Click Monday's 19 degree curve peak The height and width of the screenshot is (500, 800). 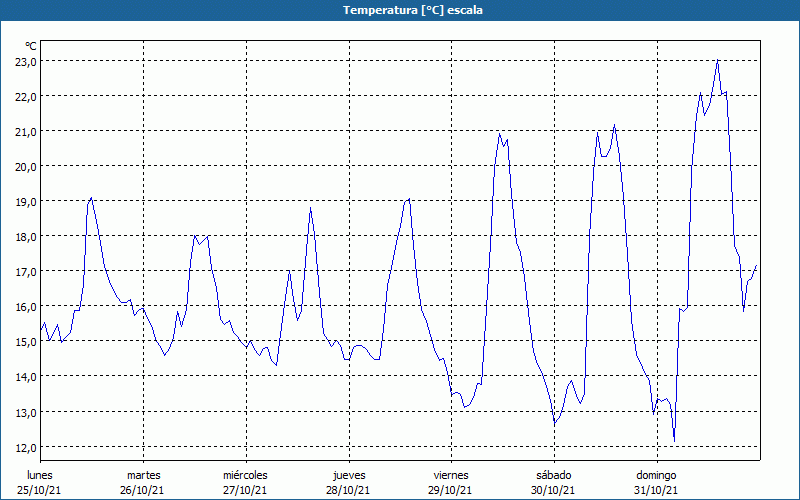click(x=91, y=198)
